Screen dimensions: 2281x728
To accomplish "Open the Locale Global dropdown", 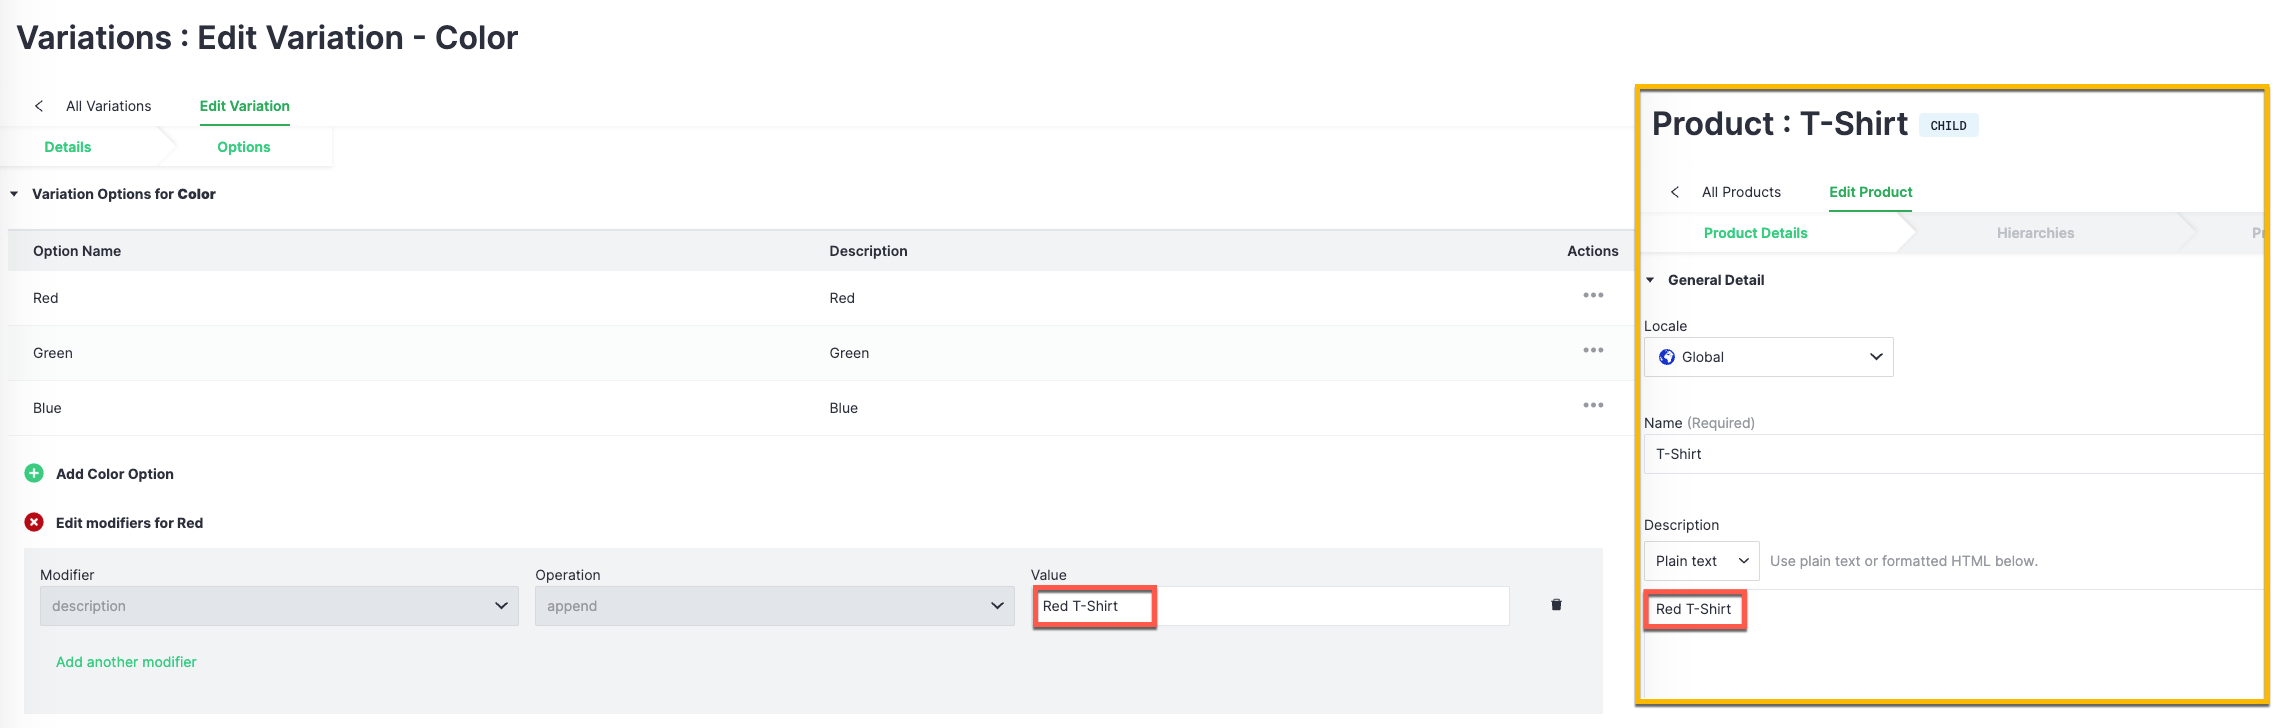I will tap(1768, 357).
